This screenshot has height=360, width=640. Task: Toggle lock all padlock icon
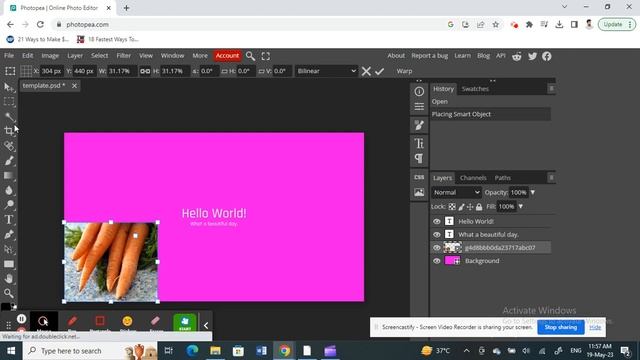479,207
